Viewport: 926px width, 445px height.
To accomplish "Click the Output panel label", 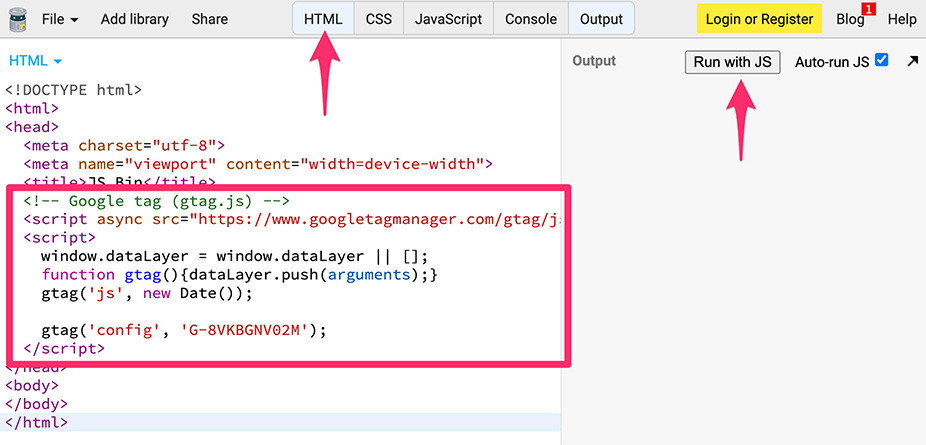I will (594, 61).
